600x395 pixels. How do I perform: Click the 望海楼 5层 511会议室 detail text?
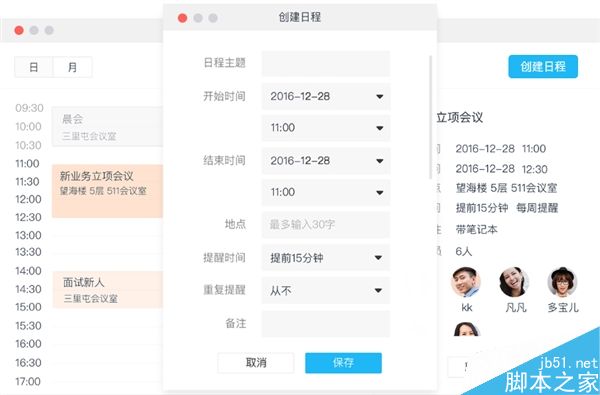tap(506, 188)
